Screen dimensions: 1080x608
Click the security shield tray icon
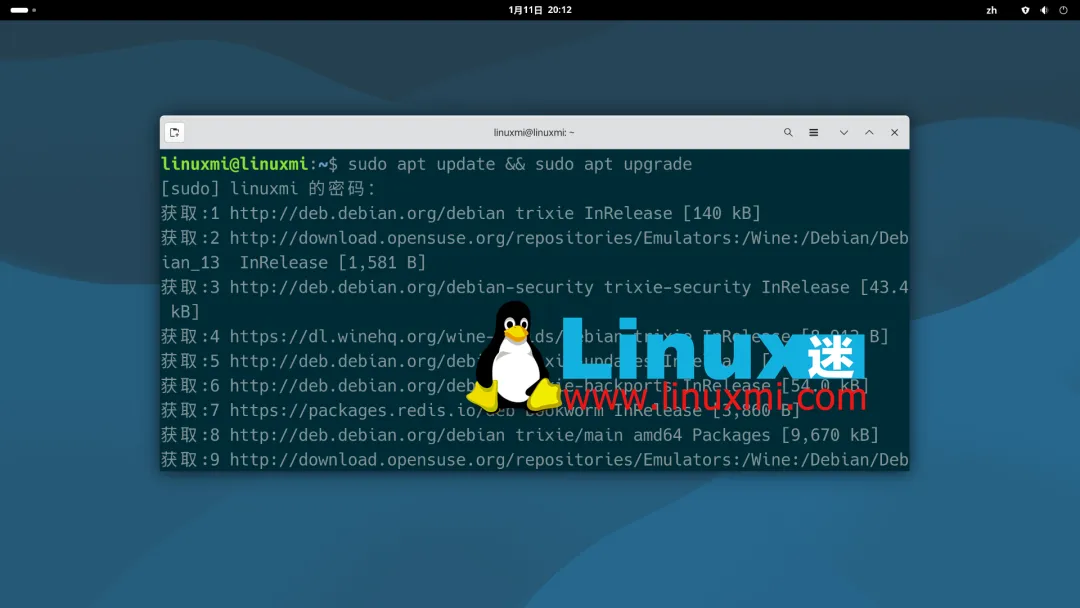click(1026, 10)
